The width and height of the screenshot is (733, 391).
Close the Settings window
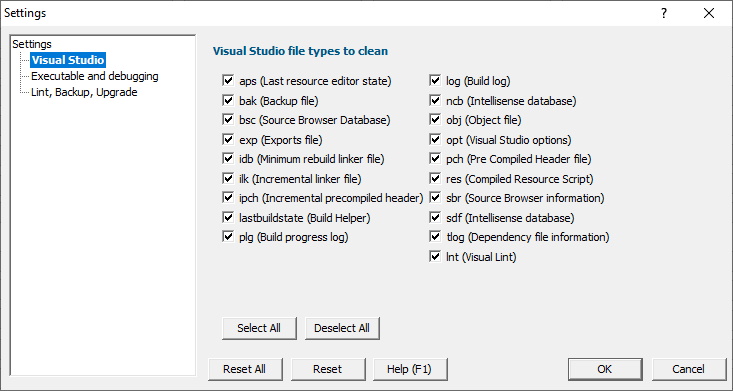pos(709,14)
